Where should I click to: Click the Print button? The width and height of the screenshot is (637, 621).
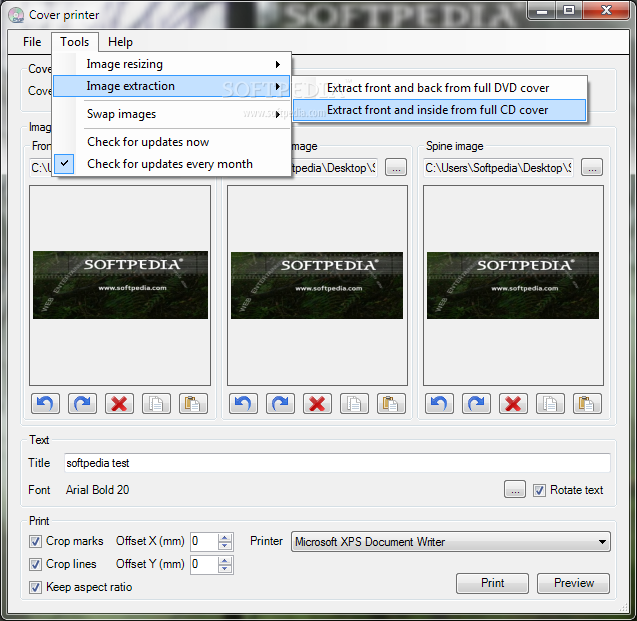tap(492, 583)
